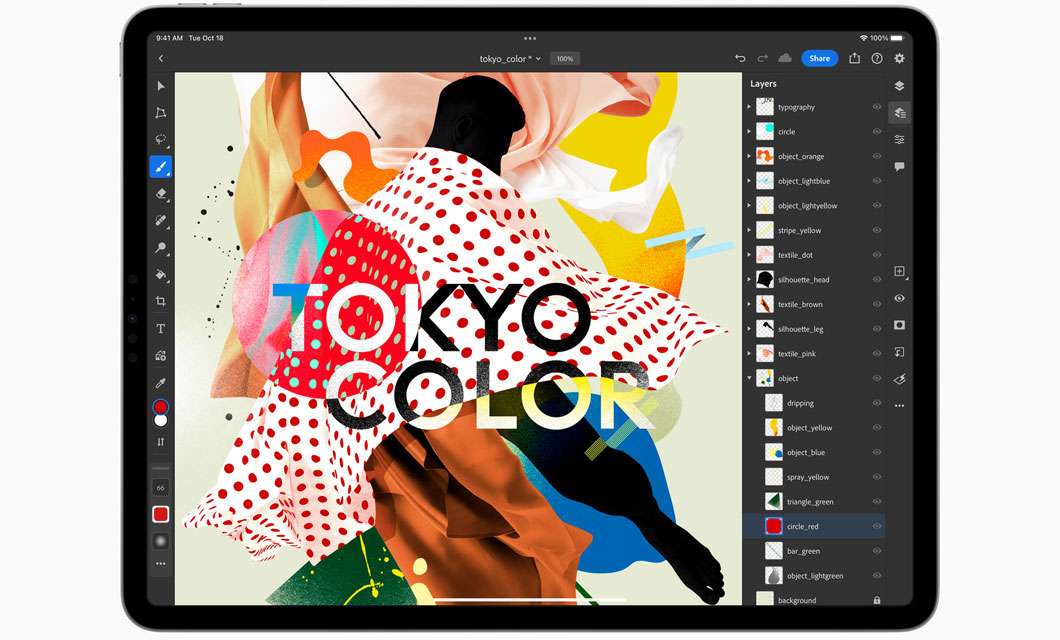Select the Type tool
The height and width of the screenshot is (640, 1060).
click(x=160, y=328)
